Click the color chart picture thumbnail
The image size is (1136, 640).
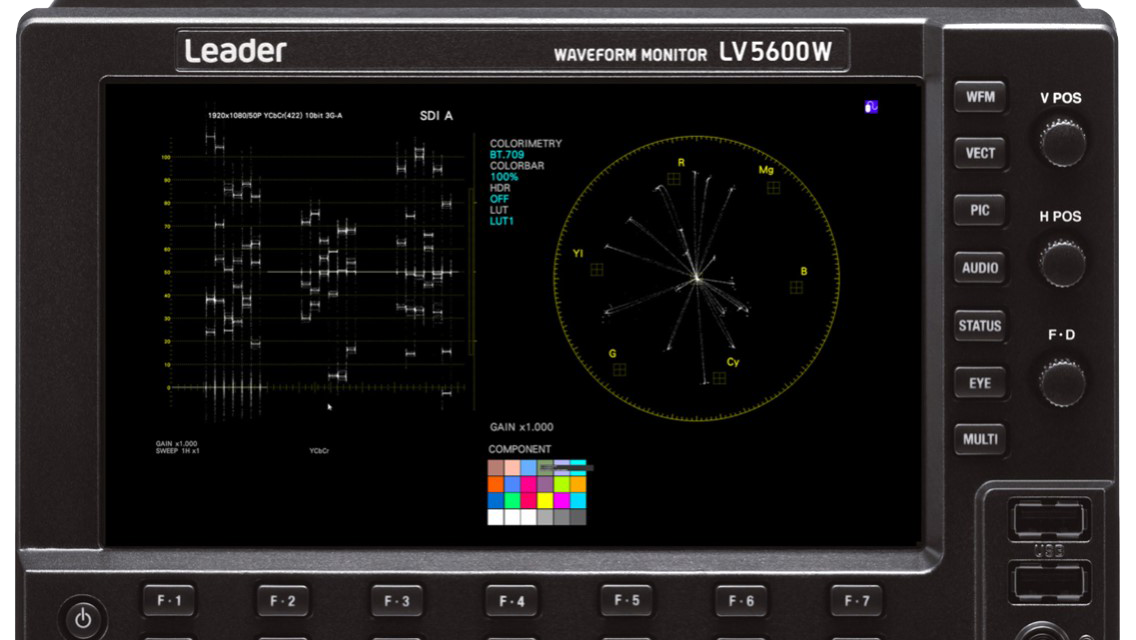pyautogui.click(x=537, y=491)
